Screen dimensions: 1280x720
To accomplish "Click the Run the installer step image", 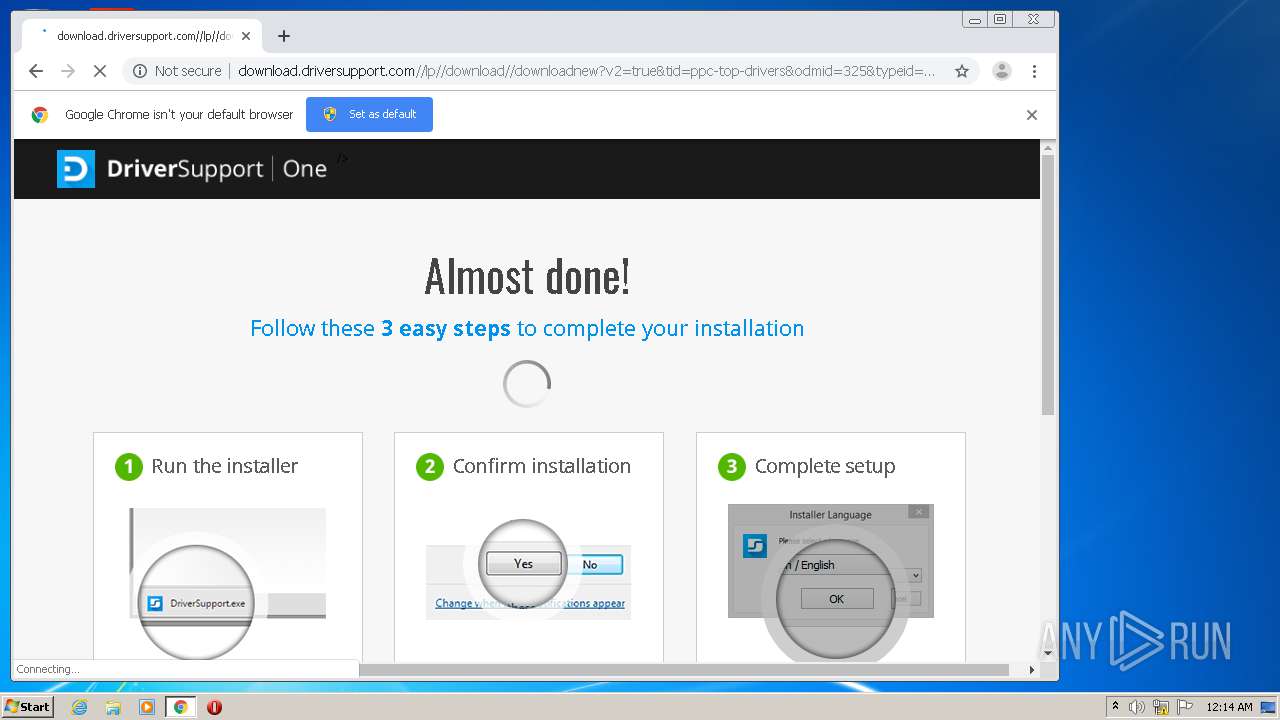I will tap(227, 582).
